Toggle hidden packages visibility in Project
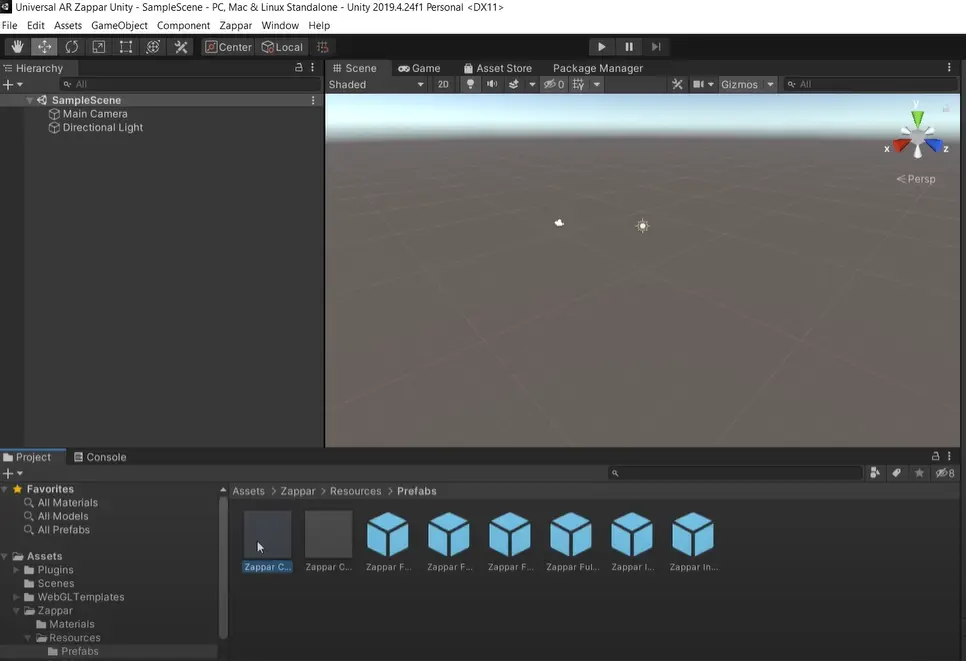The width and height of the screenshot is (966, 661). 944,473
